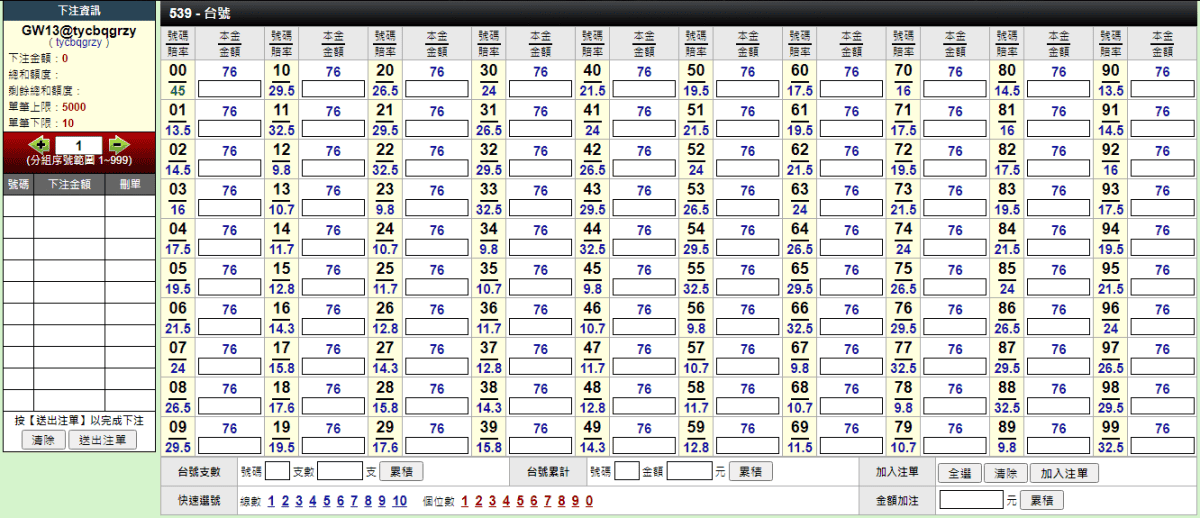Click amount field for number 89
Screen dimensions: 1200x518
pos(1058,446)
